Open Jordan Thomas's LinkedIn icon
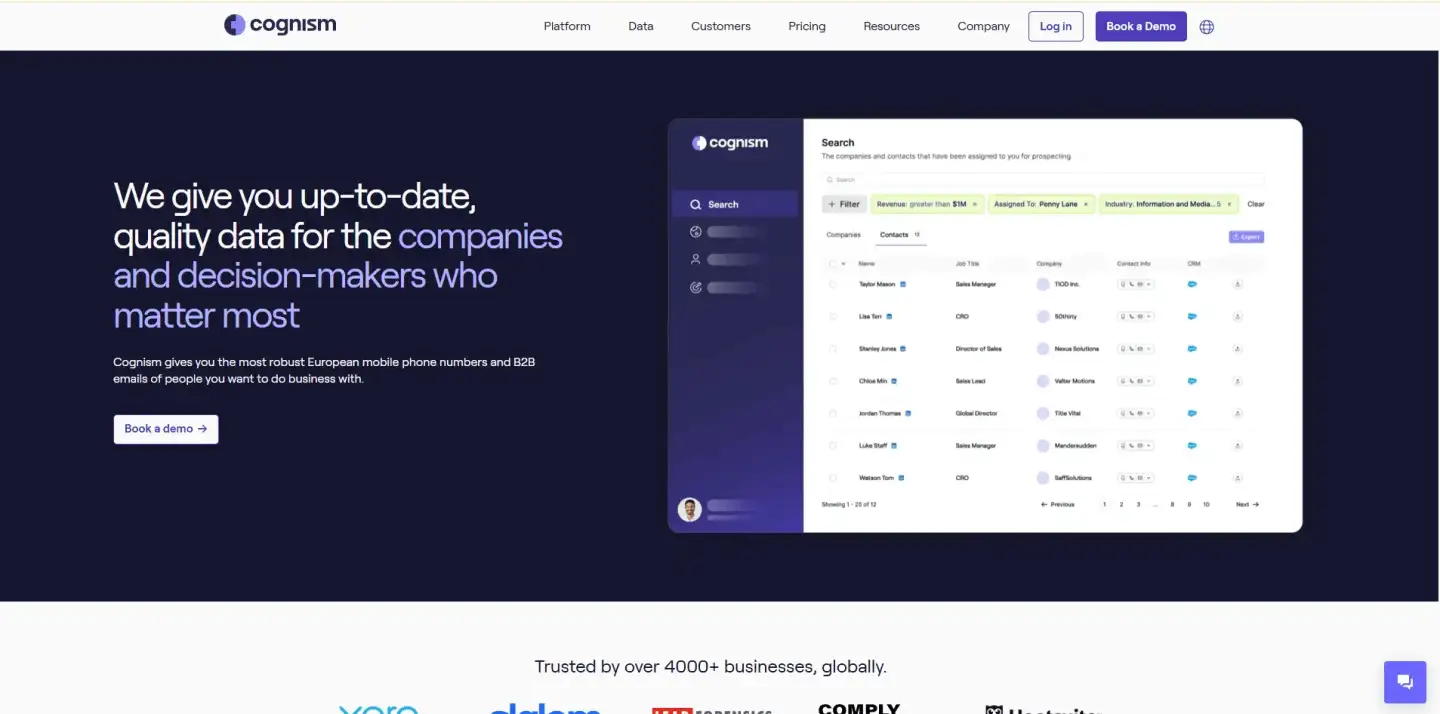Image resolution: width=1440 pixels, height=714 pixels. (x=908, y=413)
